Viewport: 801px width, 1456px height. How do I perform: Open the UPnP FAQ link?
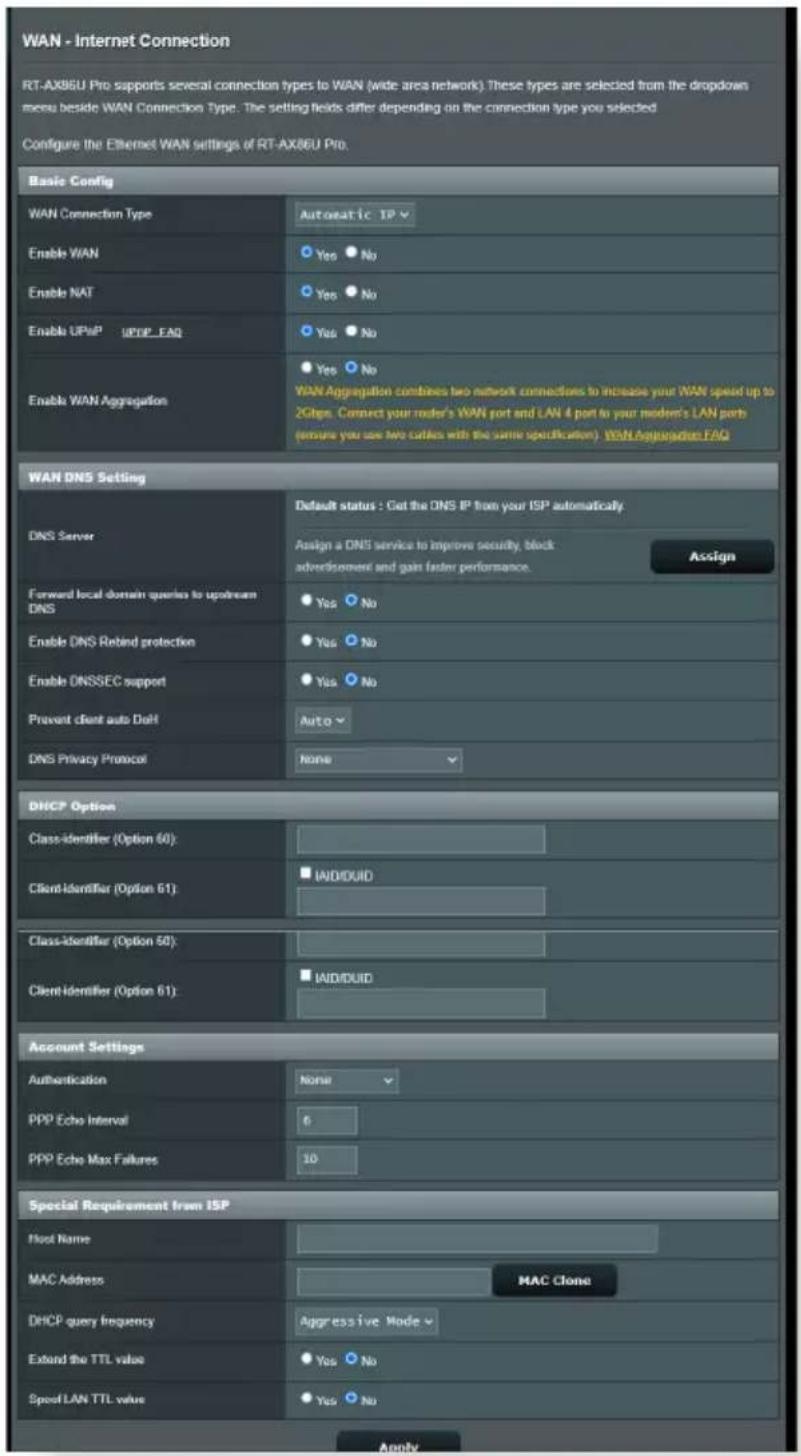tap(152, 332)
